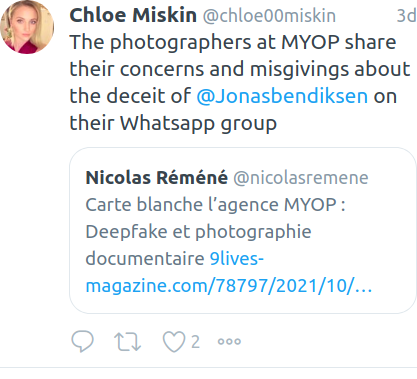The image size is (417, 379).
Task: Select the quoted tweet card's empty bottom area
Action: (243, 305)
